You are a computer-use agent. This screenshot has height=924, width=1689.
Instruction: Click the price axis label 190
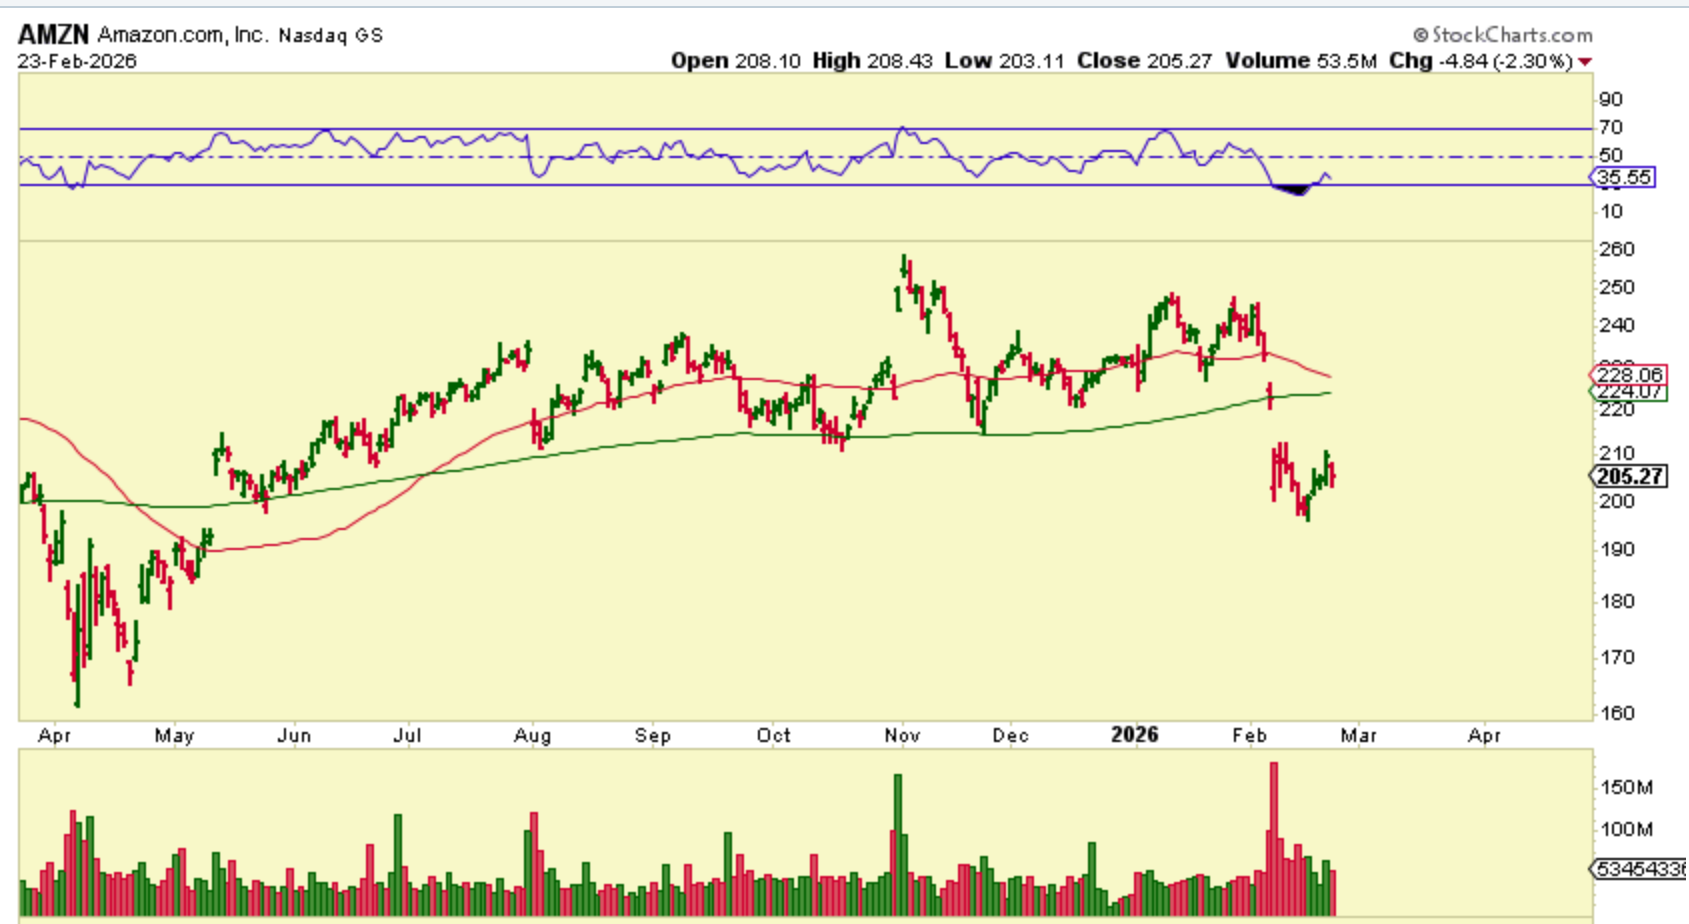pos(1617,549)
